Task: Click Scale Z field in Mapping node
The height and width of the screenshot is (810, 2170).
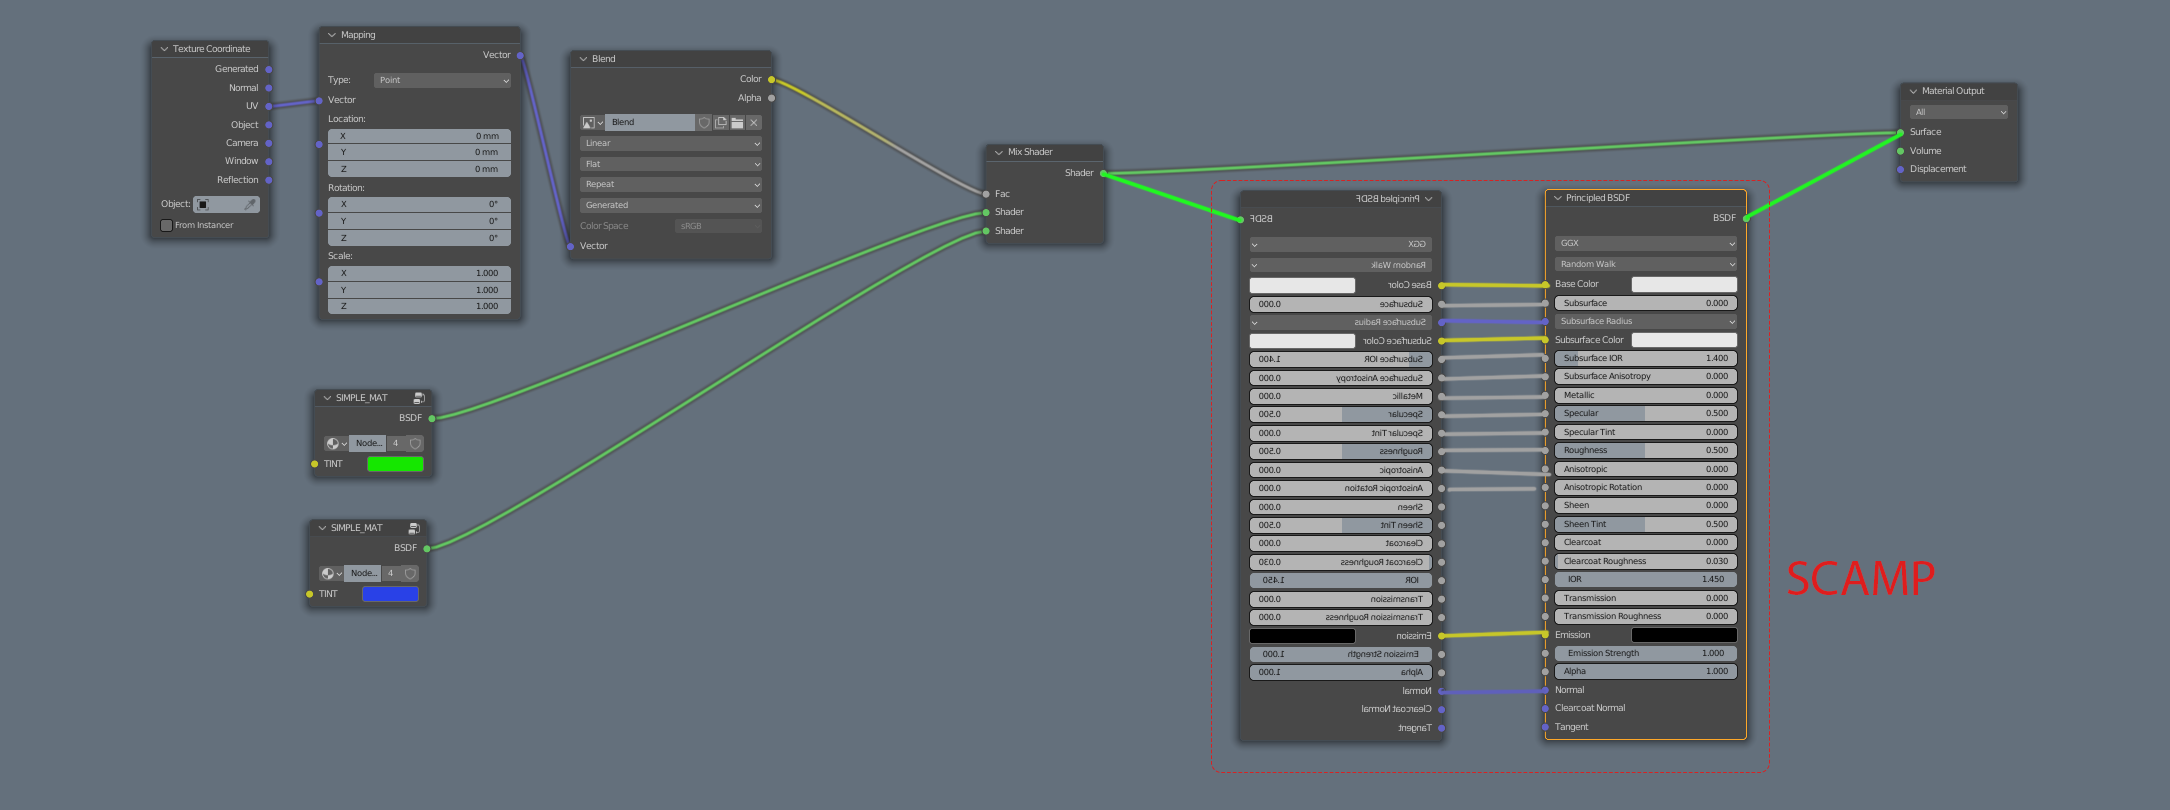Action: pyautogui.click(x=419, y=306)
